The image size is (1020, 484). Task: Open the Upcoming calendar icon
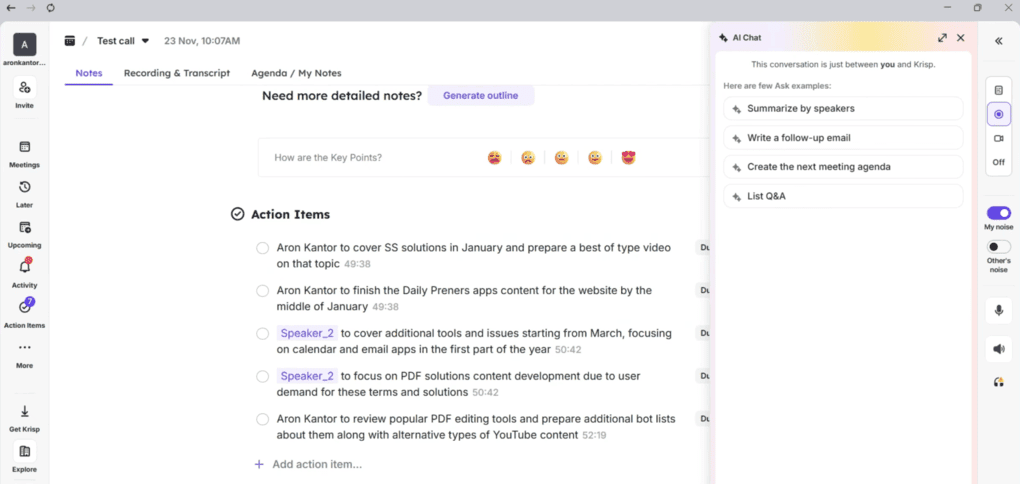coord(24,228)
